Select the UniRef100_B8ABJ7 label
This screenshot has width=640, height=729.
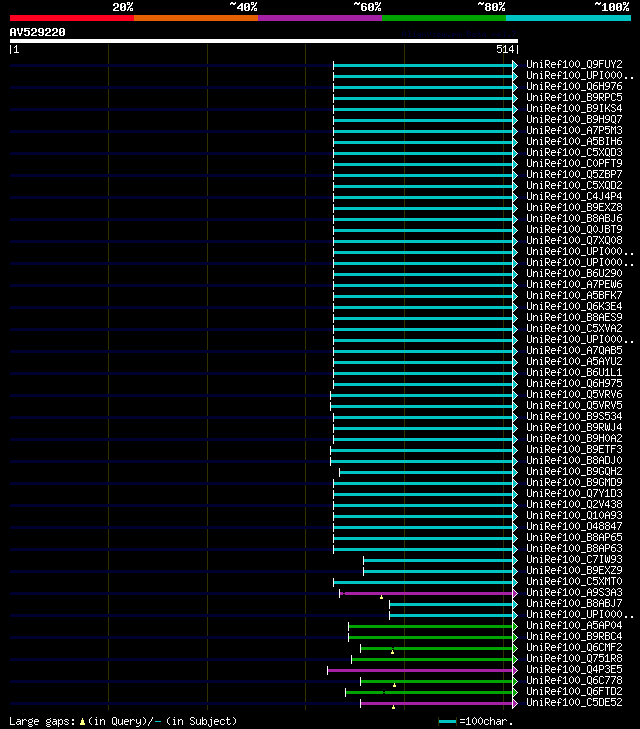pyautogui.click(x=574, y=603)
